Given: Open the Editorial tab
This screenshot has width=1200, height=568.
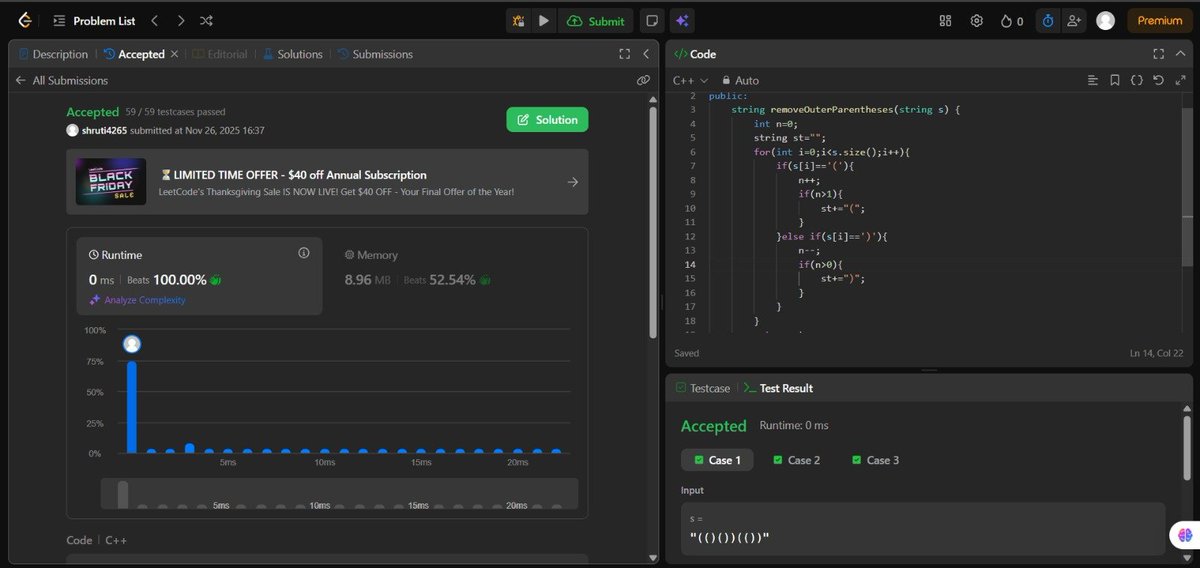Looking at the screenshot, I should [x=220, y=54].
